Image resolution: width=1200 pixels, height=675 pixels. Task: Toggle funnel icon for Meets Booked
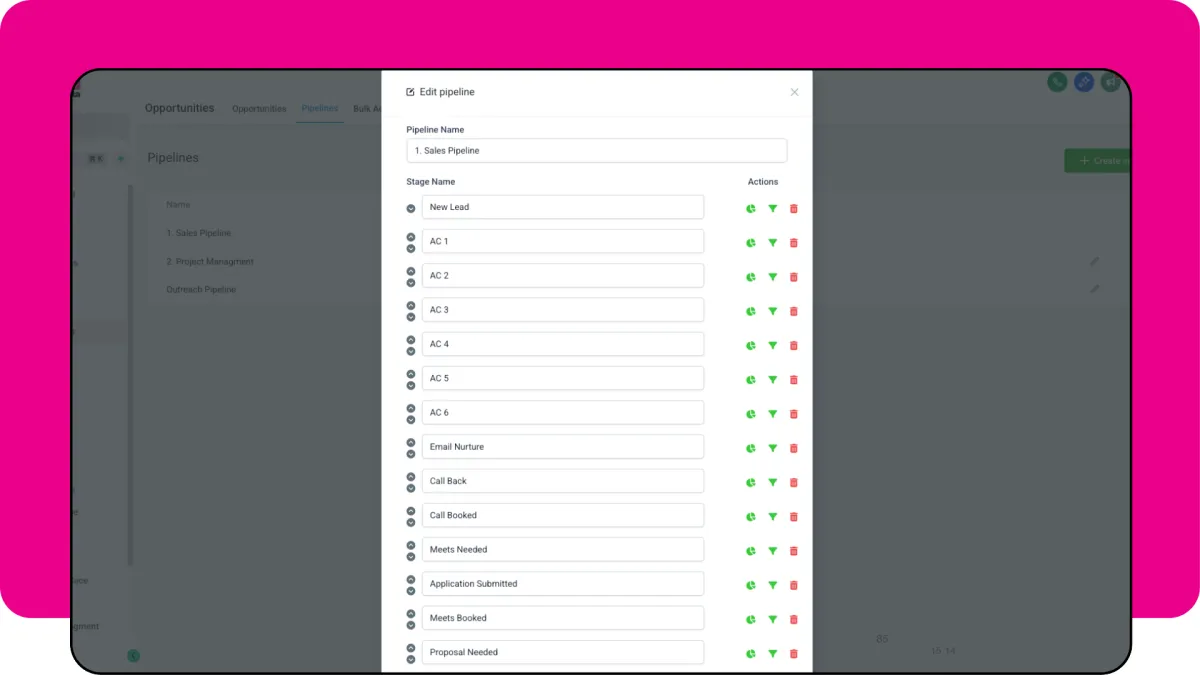click(x=772, y=619)
